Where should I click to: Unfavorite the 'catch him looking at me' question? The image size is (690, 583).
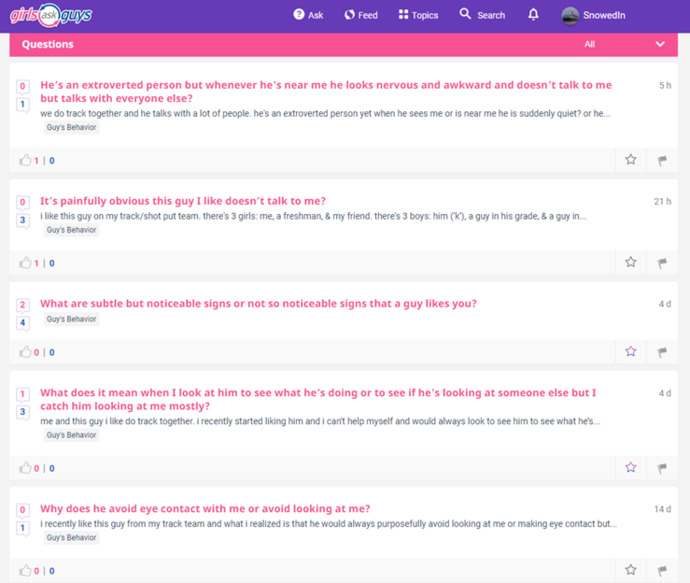[631, 467]
